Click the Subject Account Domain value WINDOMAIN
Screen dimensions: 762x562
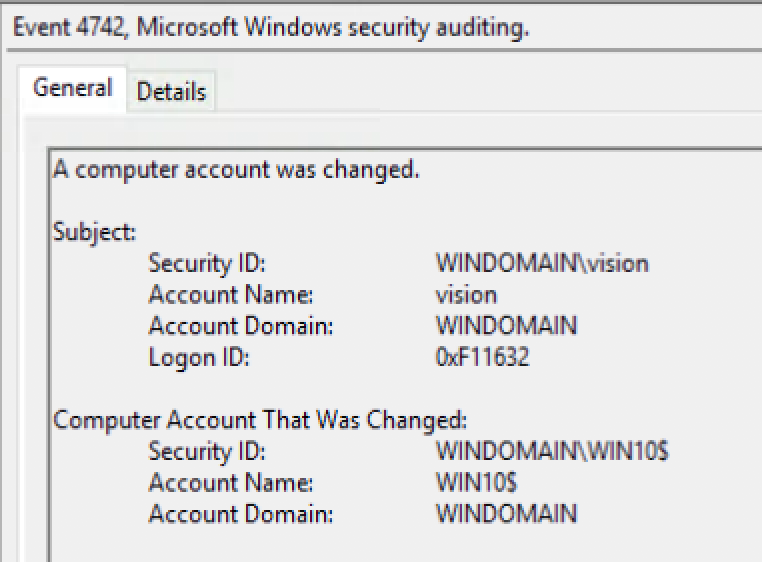pyautogui.click(x=506, y=326)
